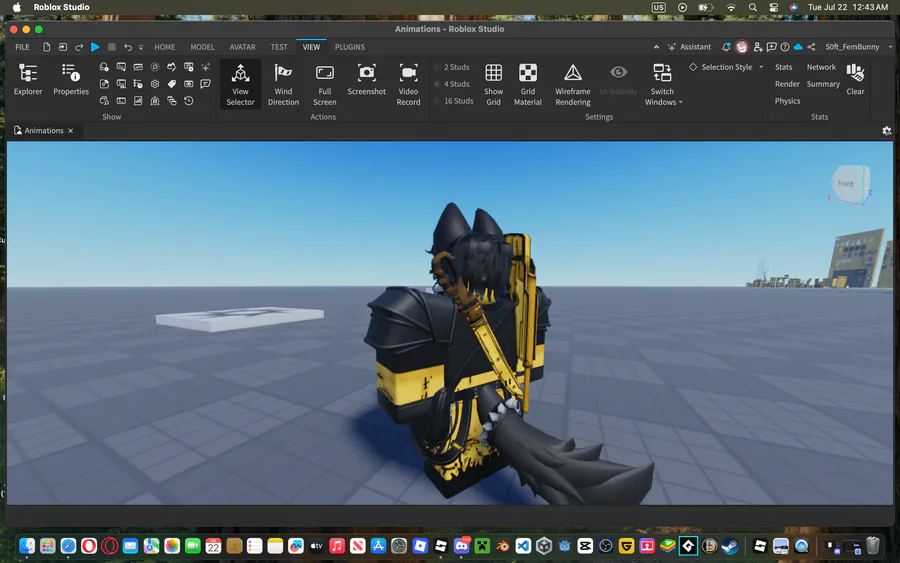Take a Screenshot of the viewport
900x563 pixels.
(366, 79)
